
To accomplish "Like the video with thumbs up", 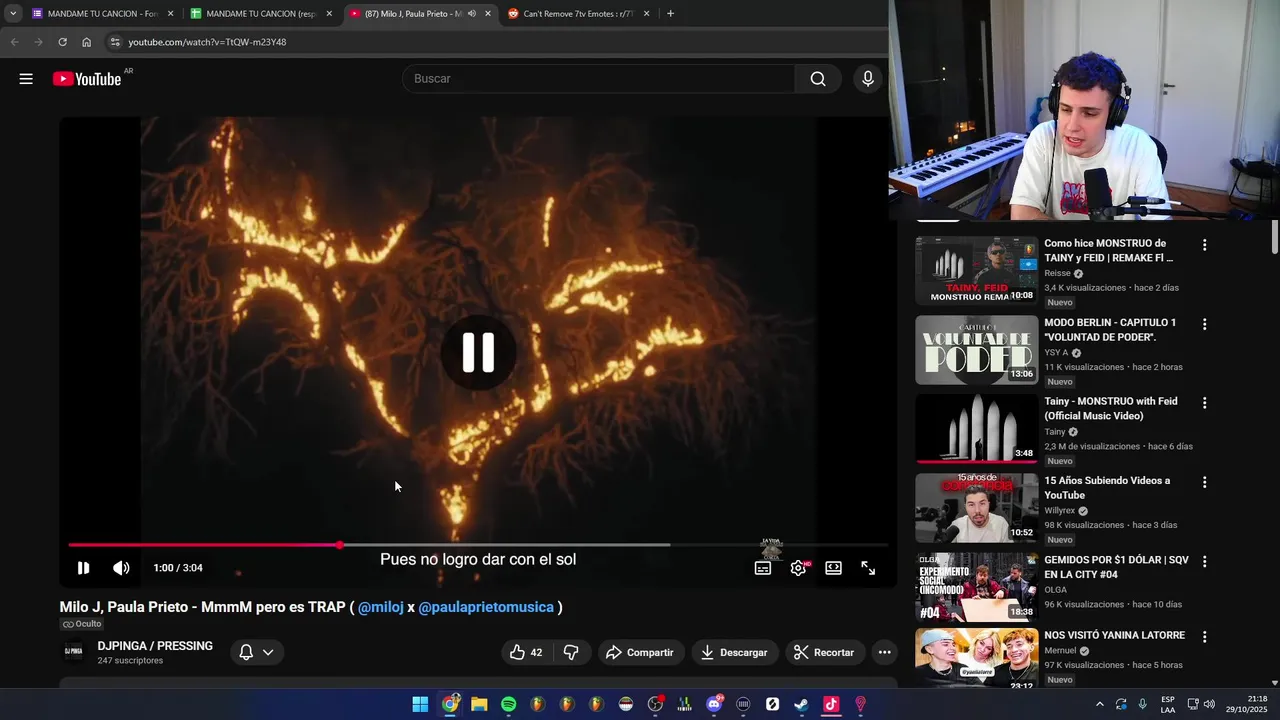I will tap(527, 652).
